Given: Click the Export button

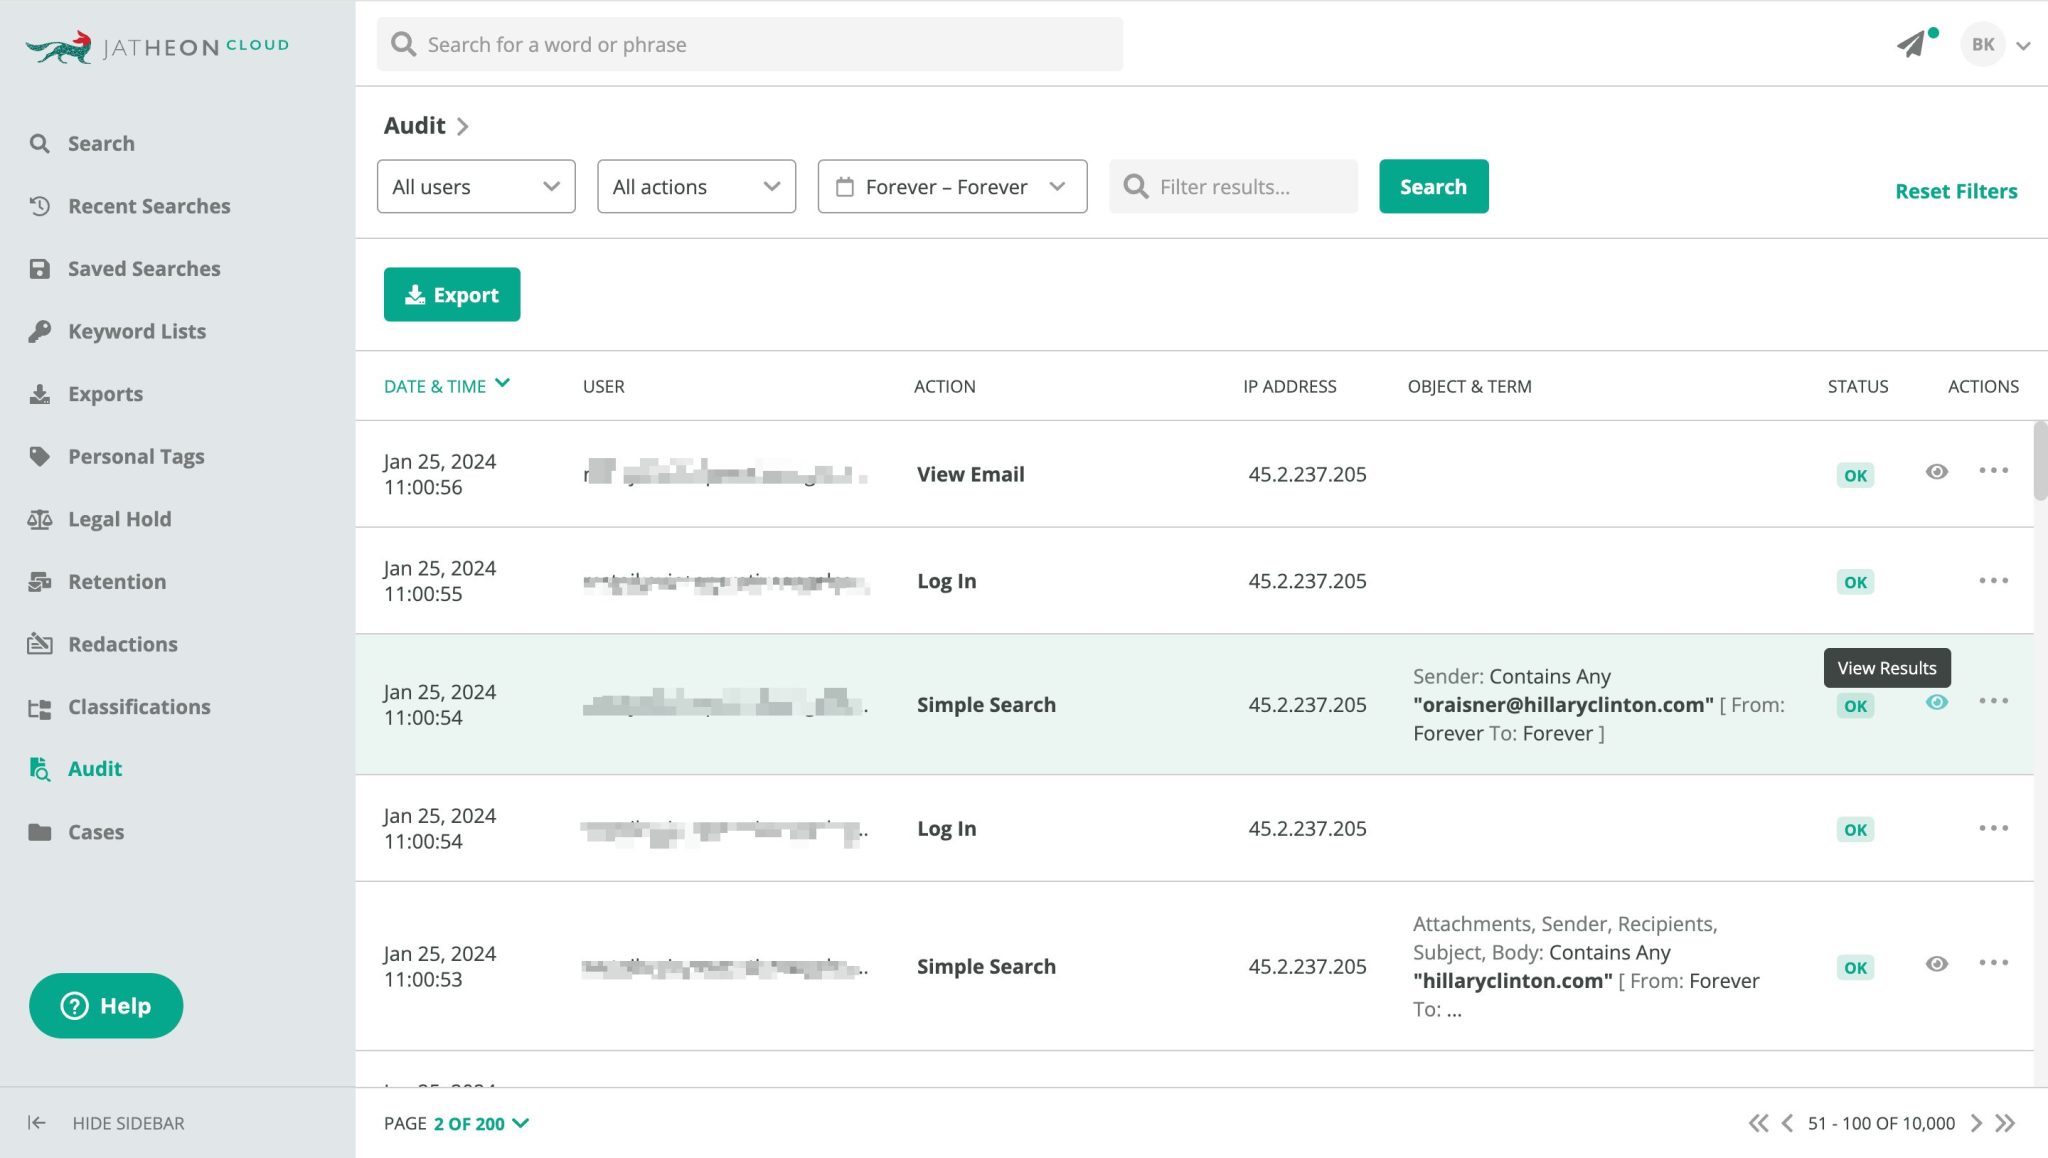Looking at the screenshot, I should point(452,295).
